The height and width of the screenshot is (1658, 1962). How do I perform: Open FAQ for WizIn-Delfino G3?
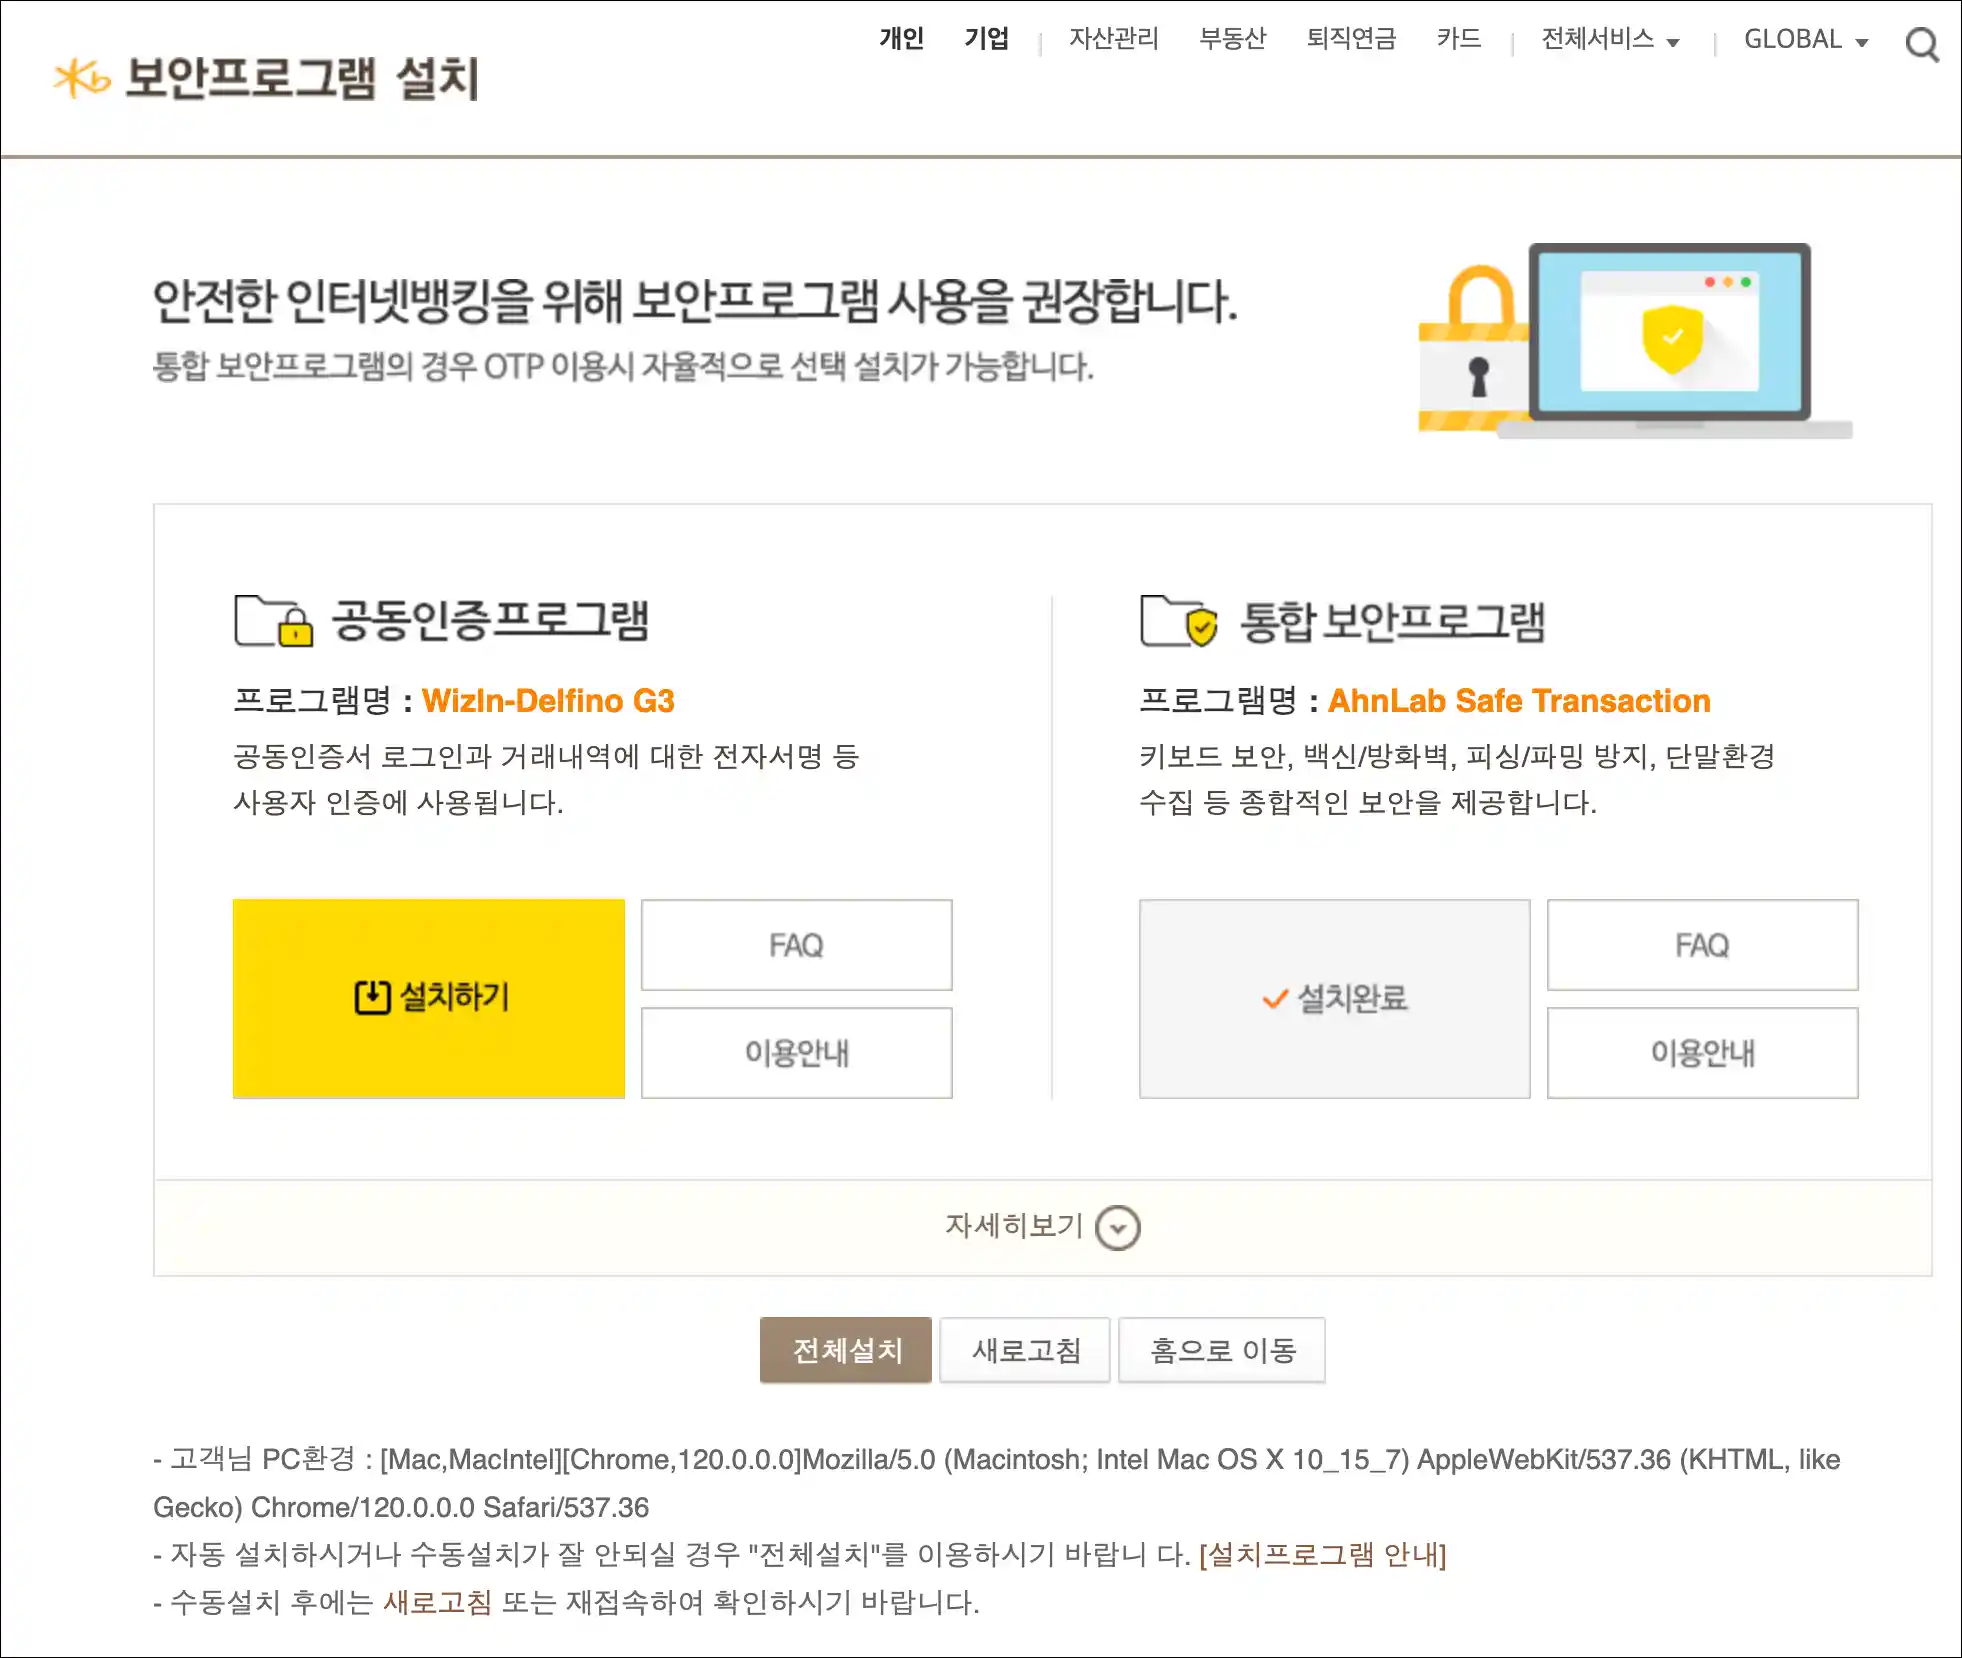(x=796, y=945)
